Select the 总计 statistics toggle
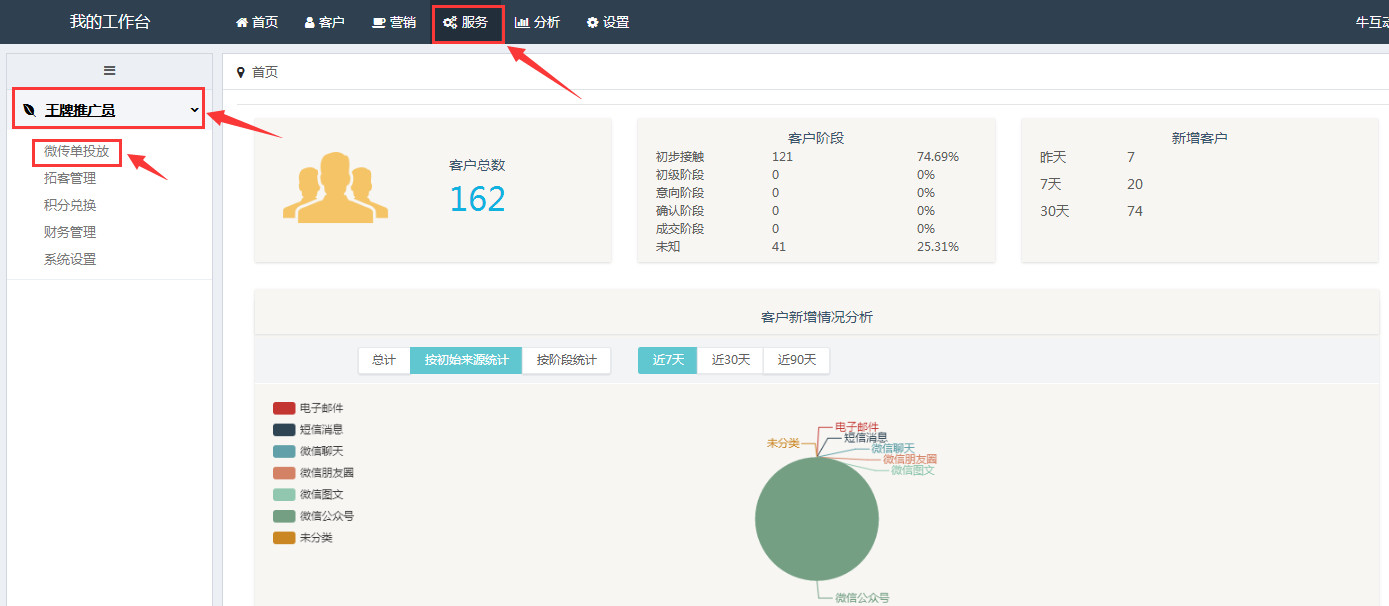This screenshot has width=1389, height=606. (383, 360)
